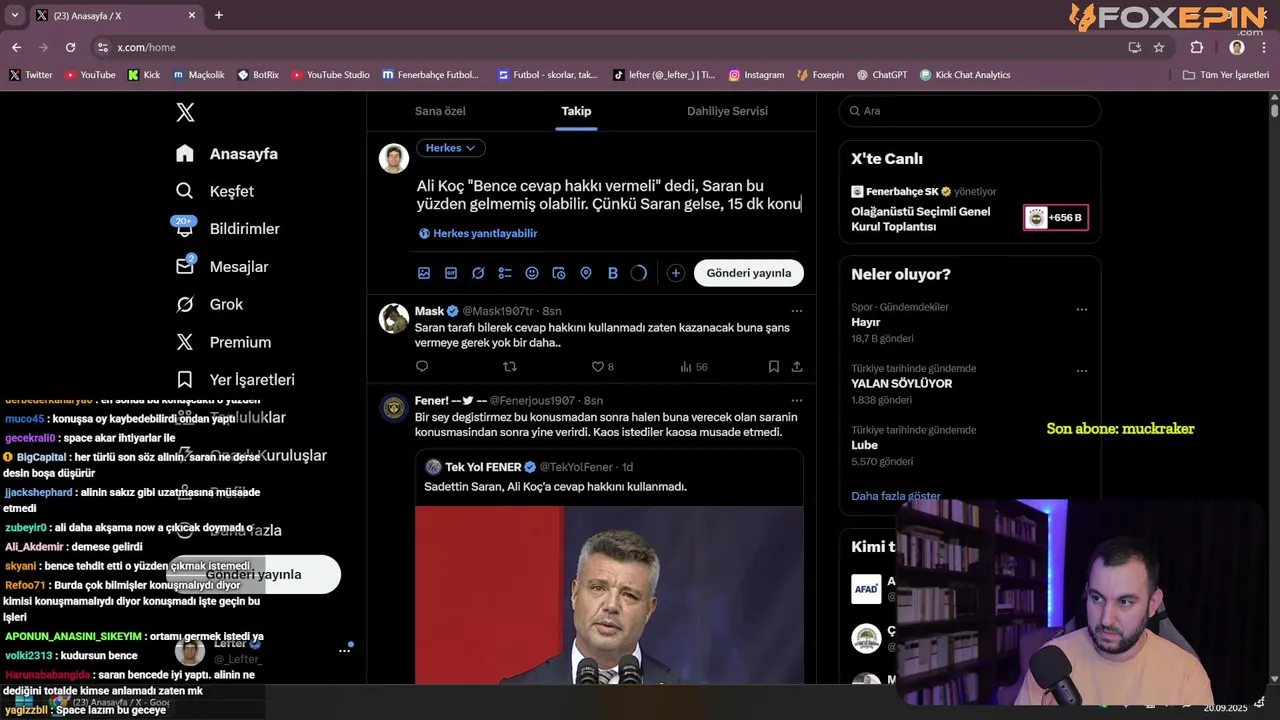Open Bildirimler notifications
The width and height of the screenshot is (1280, 720).
click(x=227, y=229)
